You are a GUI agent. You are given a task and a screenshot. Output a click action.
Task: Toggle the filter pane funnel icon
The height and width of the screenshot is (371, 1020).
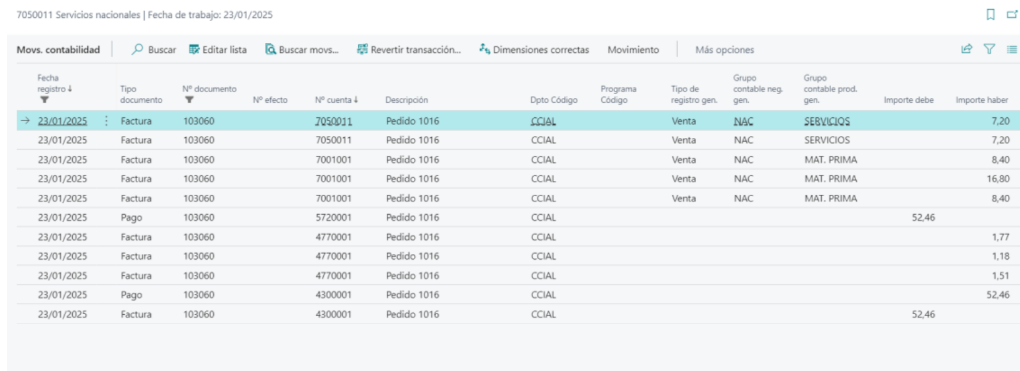click(x=989, y=49)
